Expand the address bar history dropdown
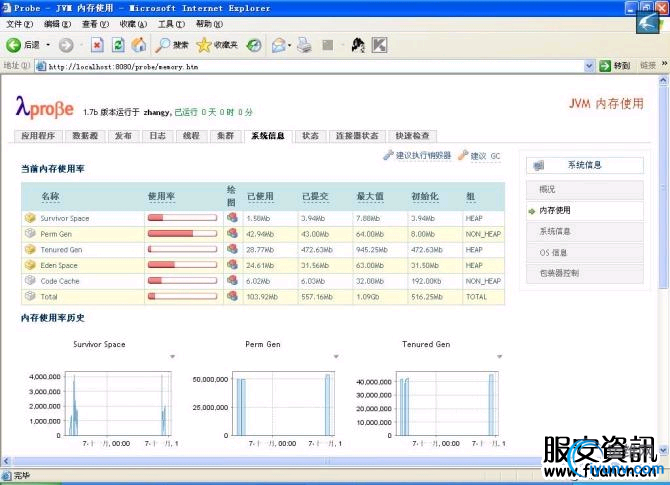Viewport: 670px width, 485px height. coord(589,66)
